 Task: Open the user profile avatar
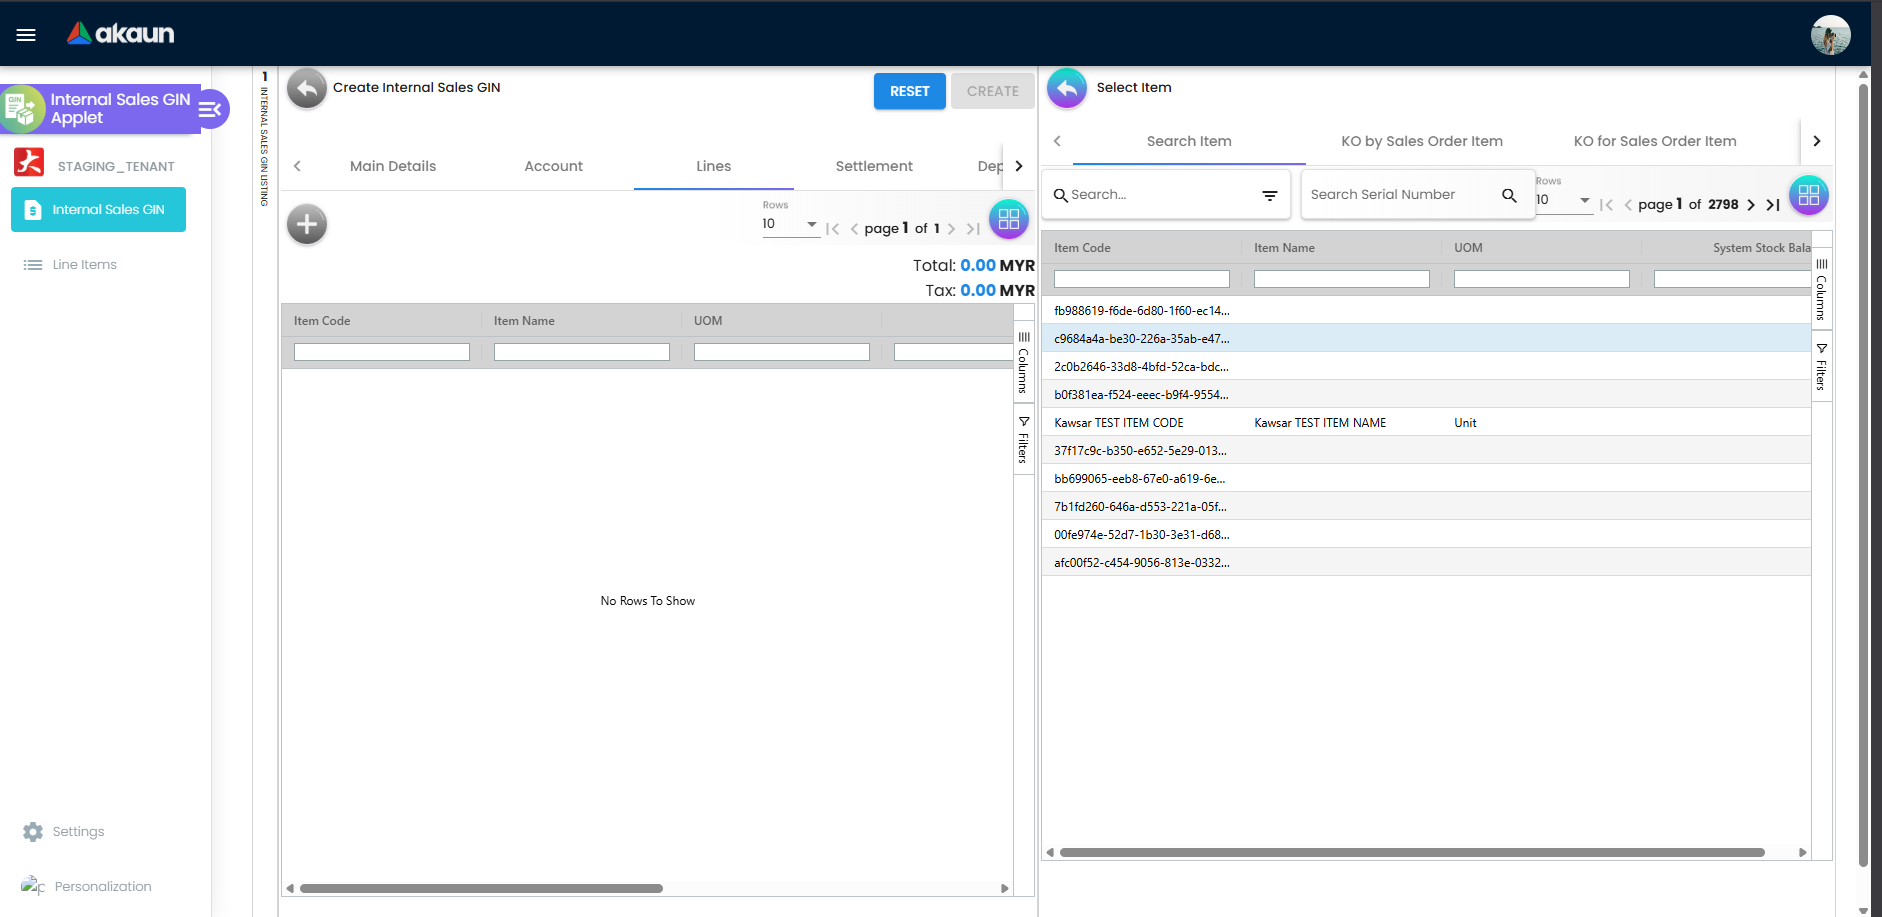1830,35
